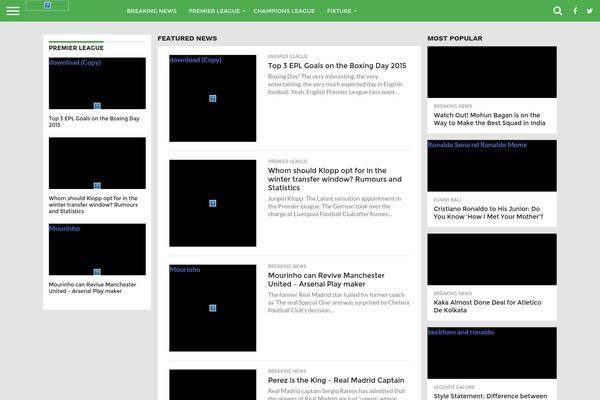Open sidebar Mourinho thumbnail
Screen dimensions: 600x400
97,249
